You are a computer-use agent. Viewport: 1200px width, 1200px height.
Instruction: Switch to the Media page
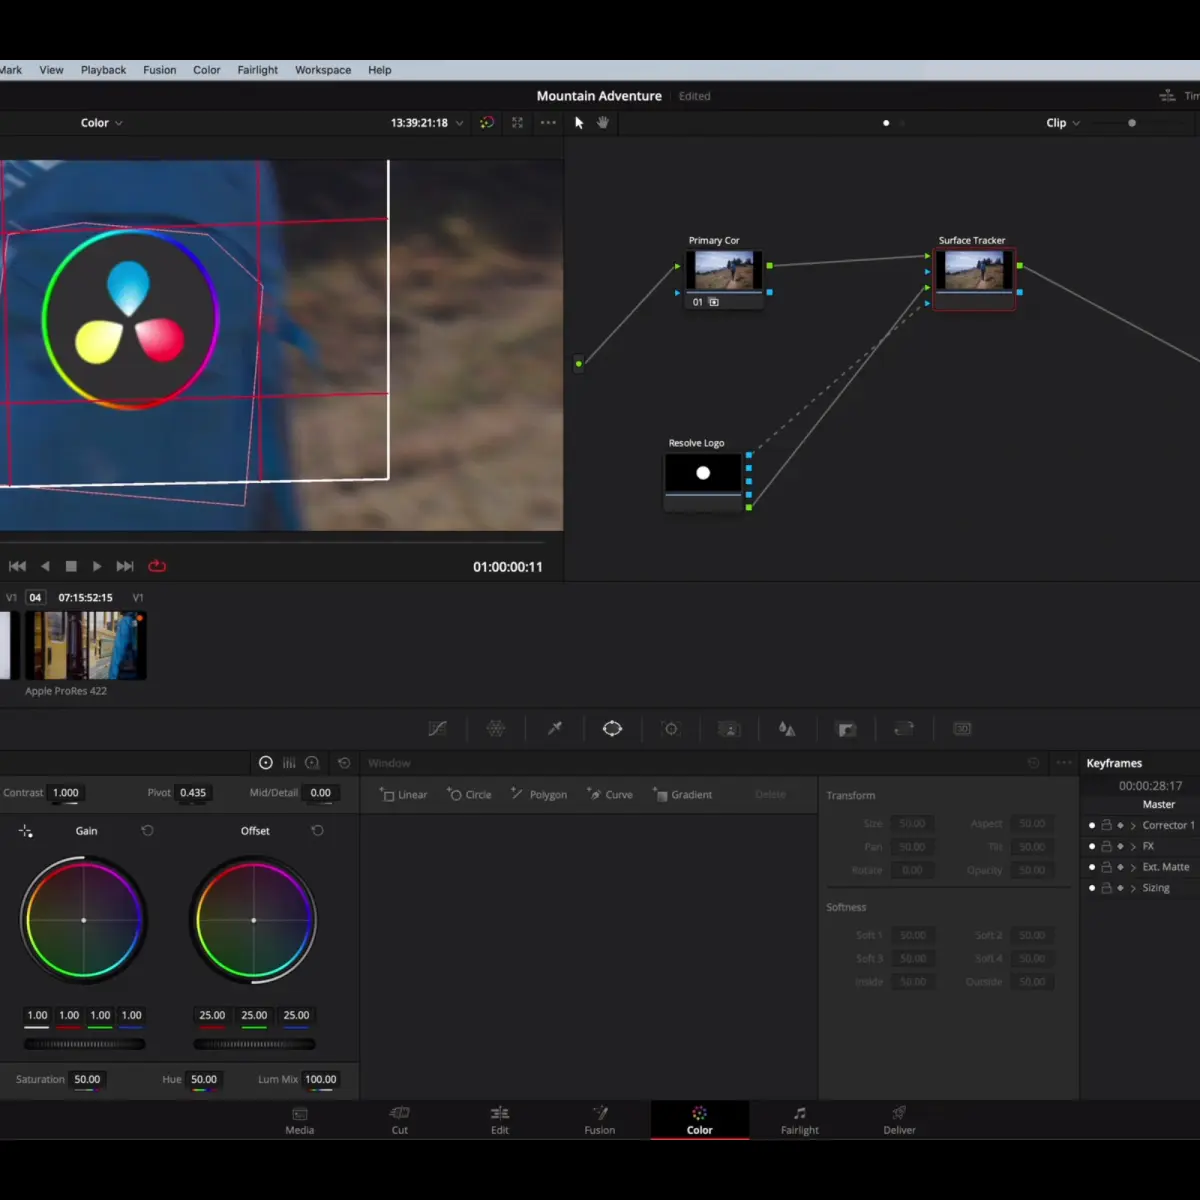point(300,1121)
